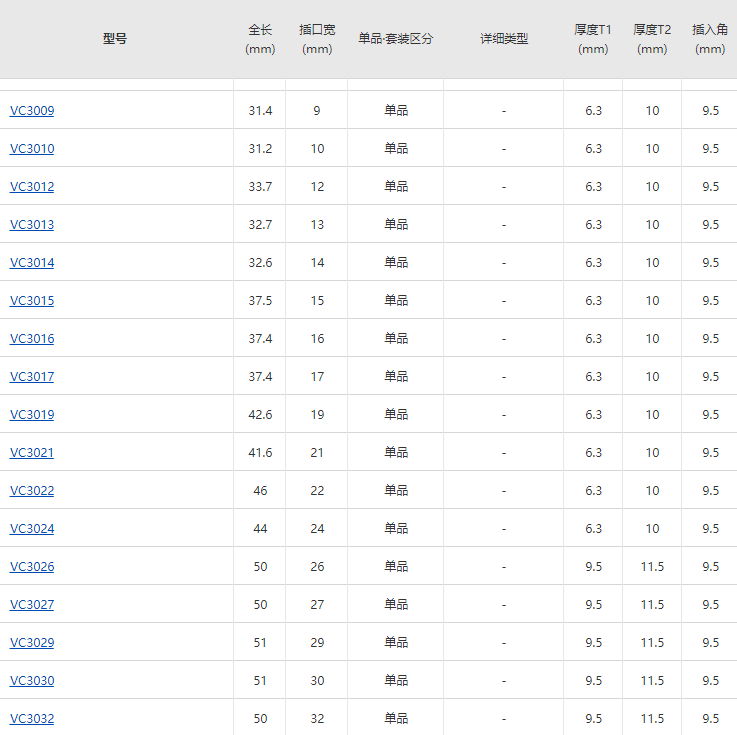Click T2 thickness 10 in the VC3013 row
737x735 pixels.
click(x=652, y=225)
